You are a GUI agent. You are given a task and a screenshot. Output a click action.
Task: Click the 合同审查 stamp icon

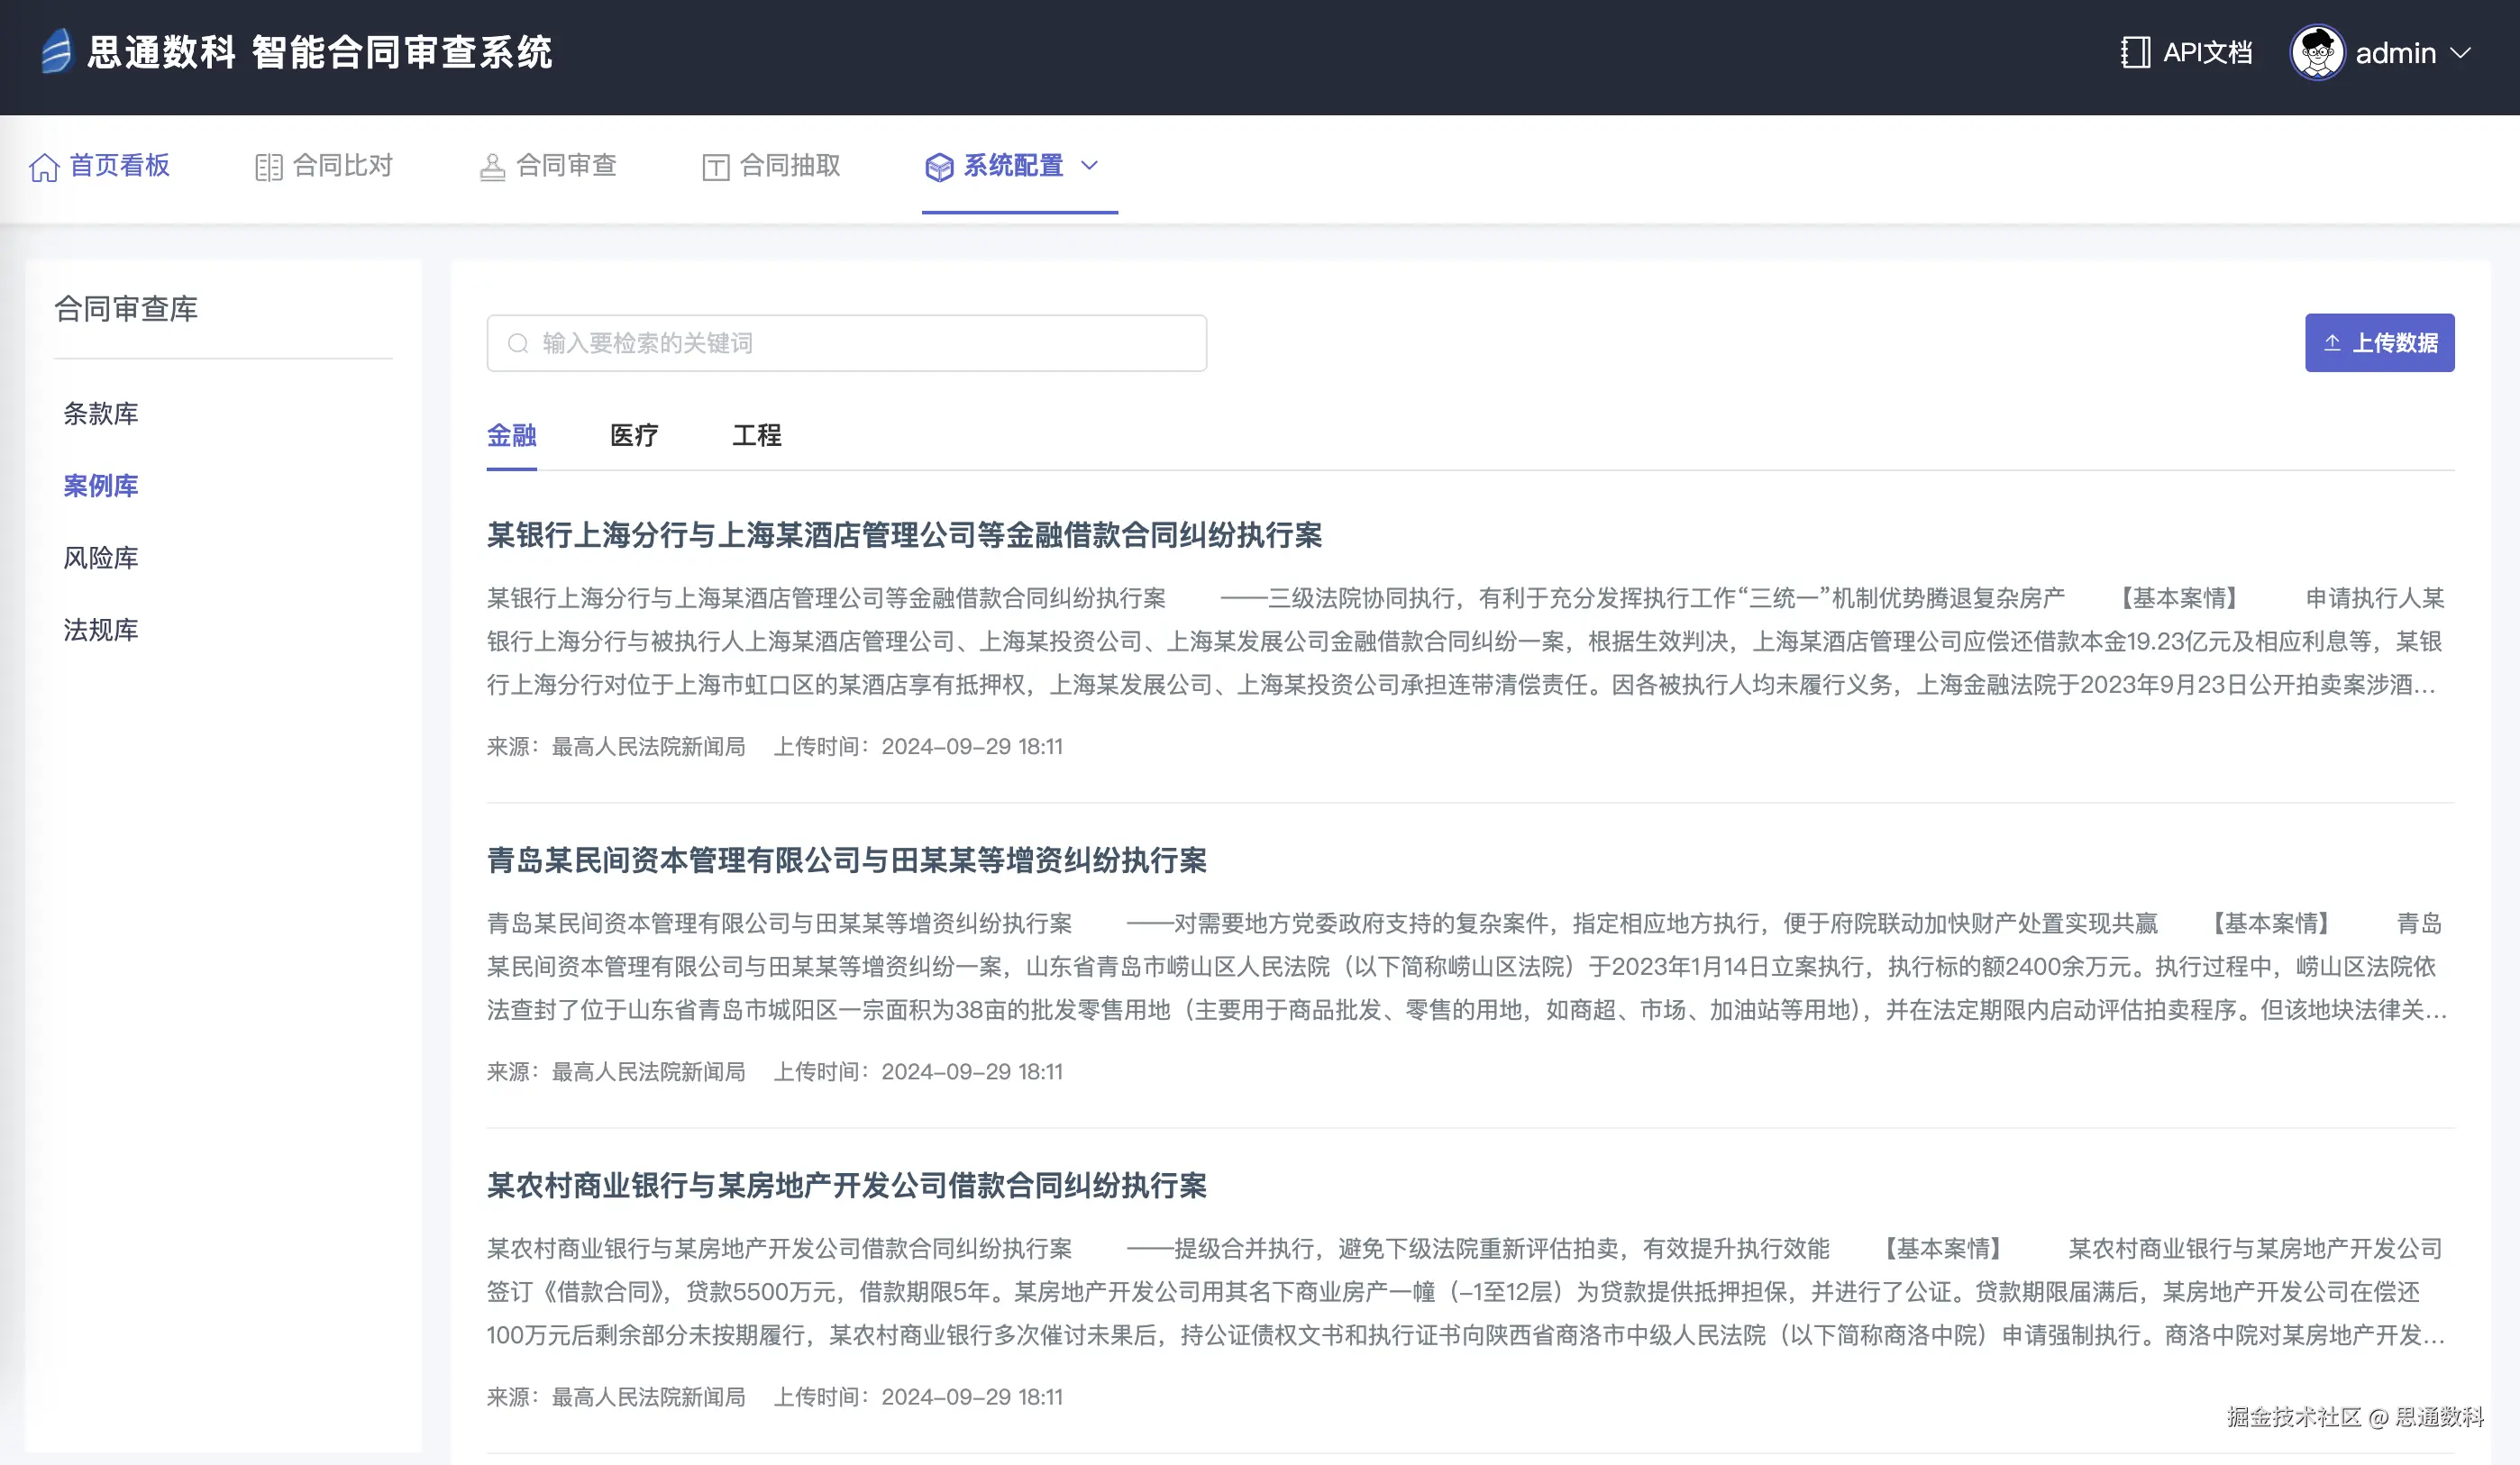[492, 167]
